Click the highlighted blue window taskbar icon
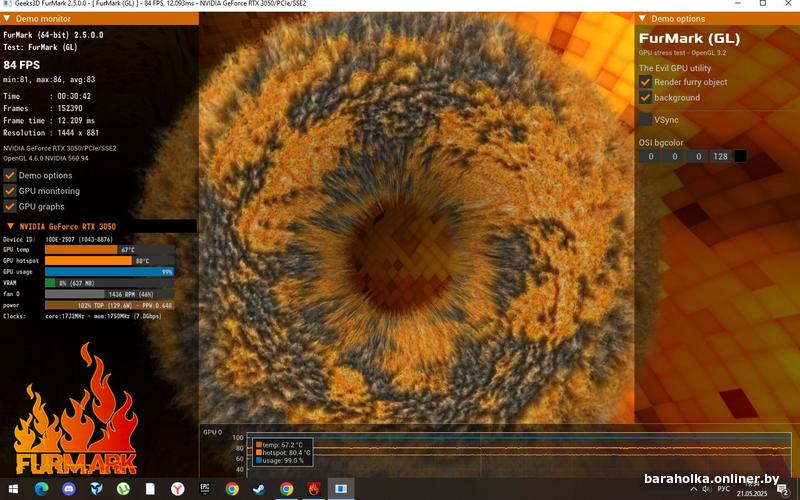800x500 pixels. click(341, 489)
